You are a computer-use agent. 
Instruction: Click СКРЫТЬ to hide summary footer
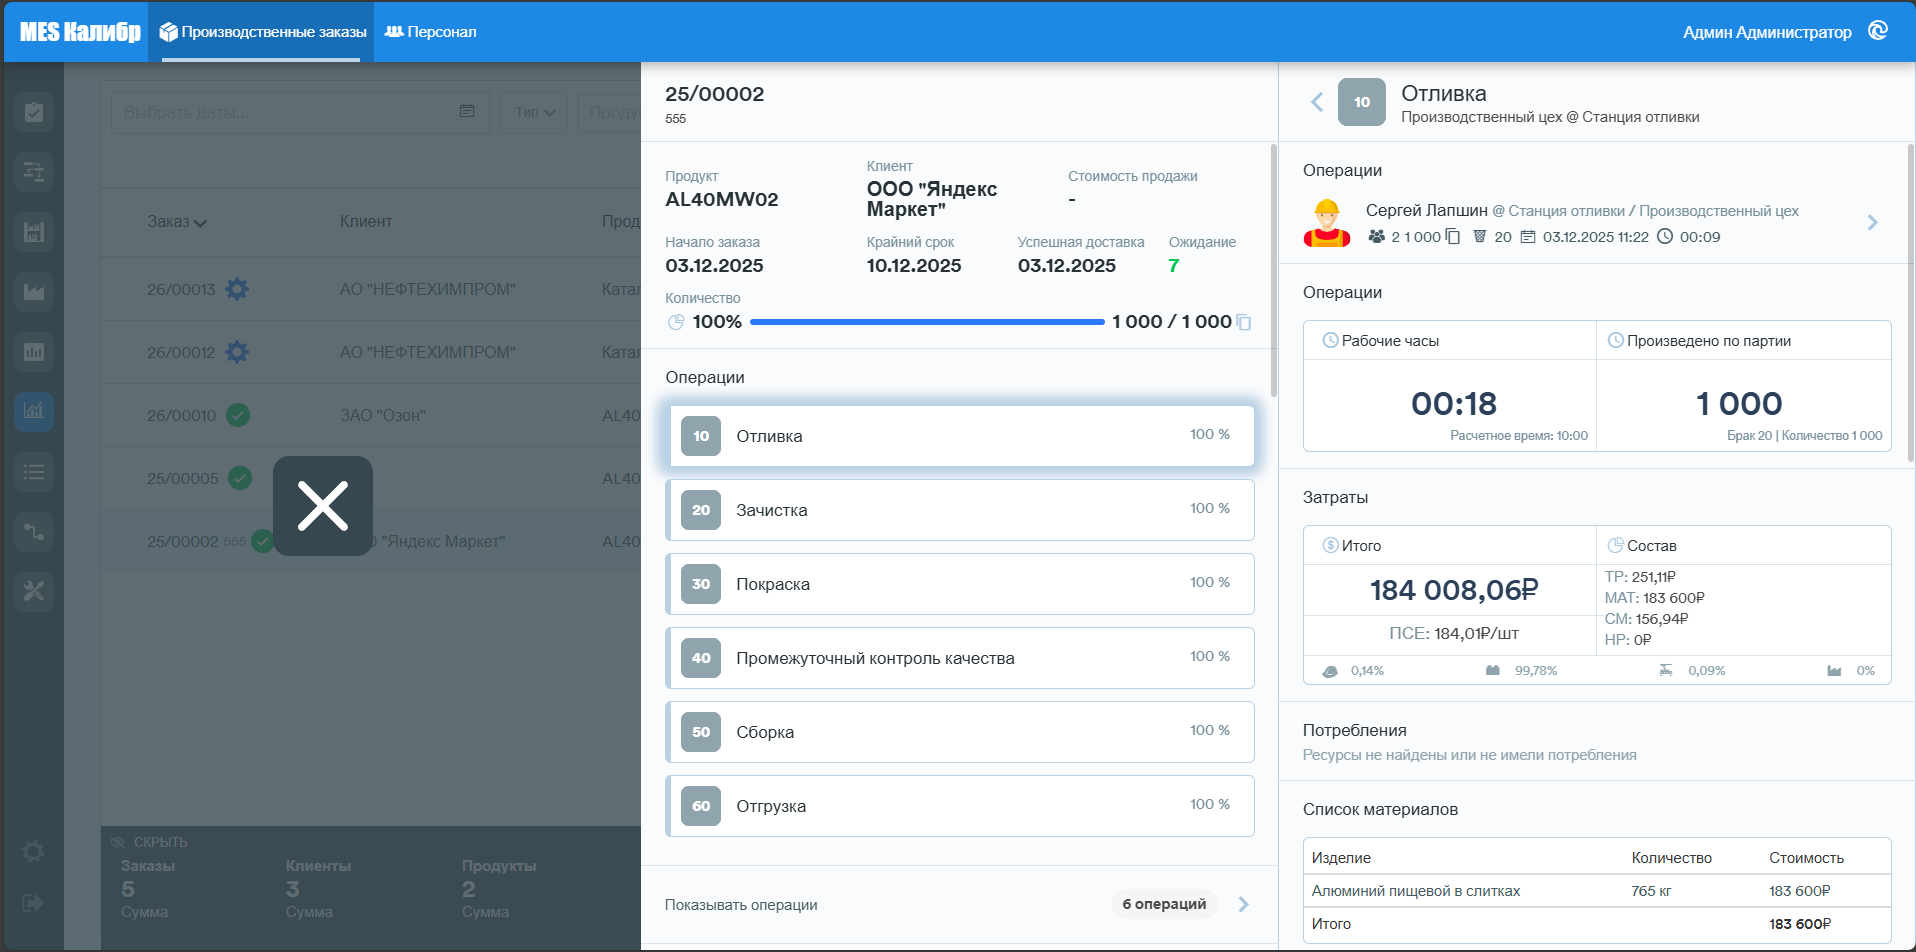[149, 842]
